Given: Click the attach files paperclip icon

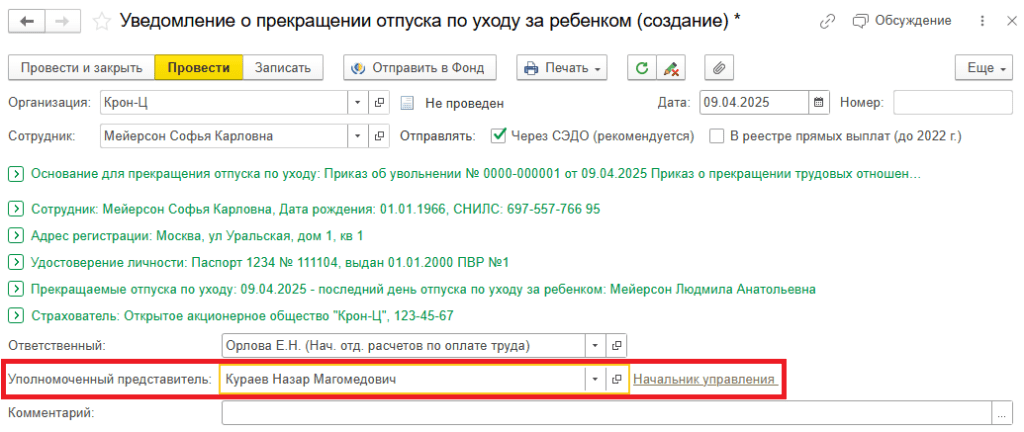Looking at the screenshot, I should pos(717,68).
